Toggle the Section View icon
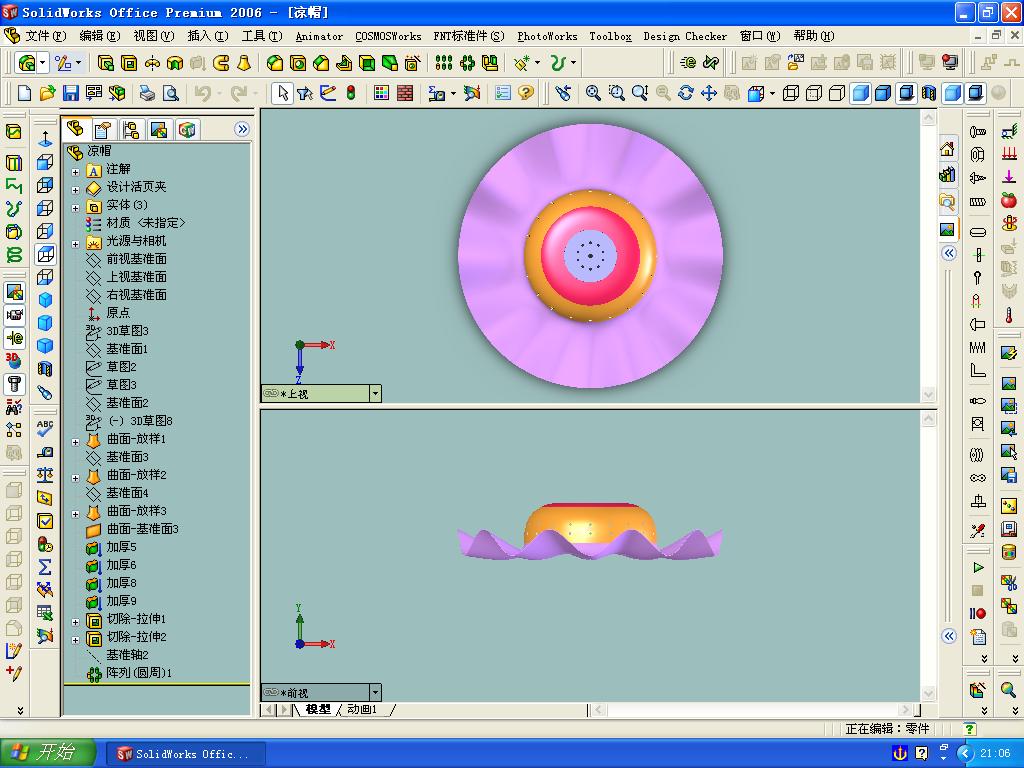Screen dimensions: 1024x768 click(x=929, y=93)
